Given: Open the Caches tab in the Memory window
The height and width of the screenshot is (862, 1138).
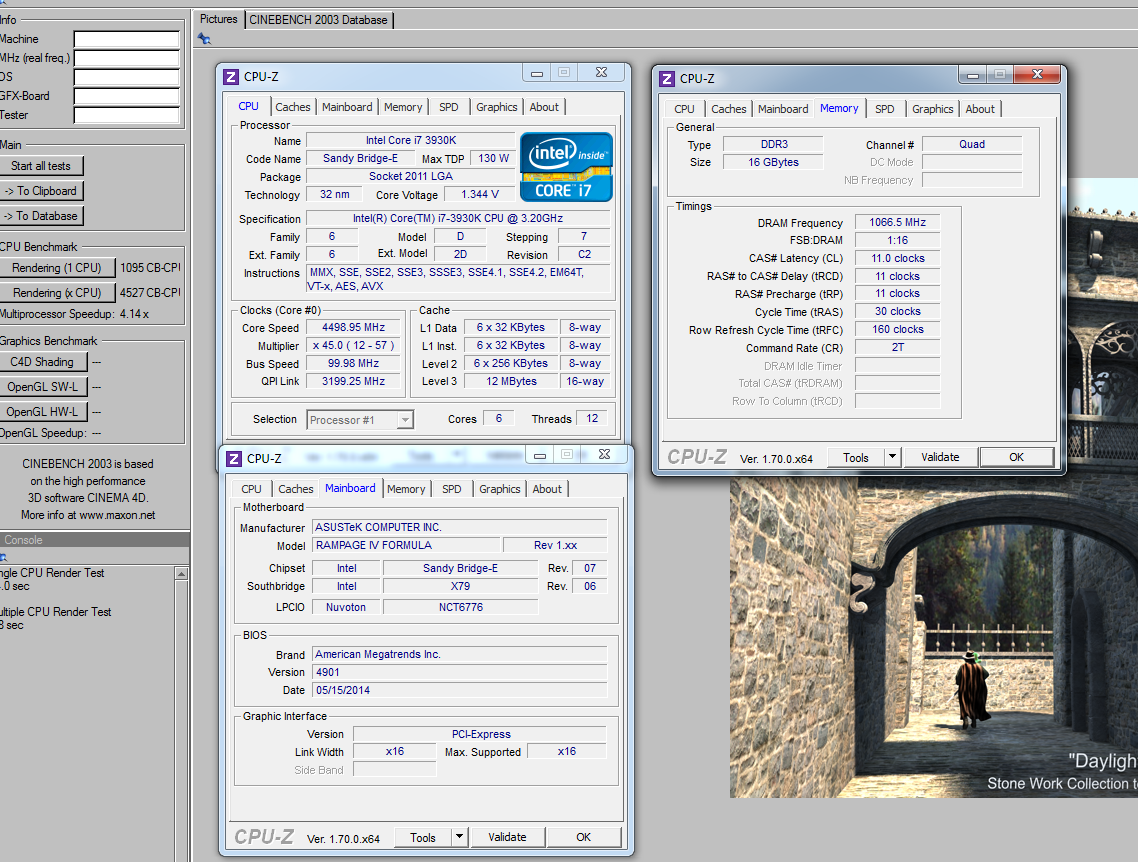Looking at the screenshot, I should point(729,109).
